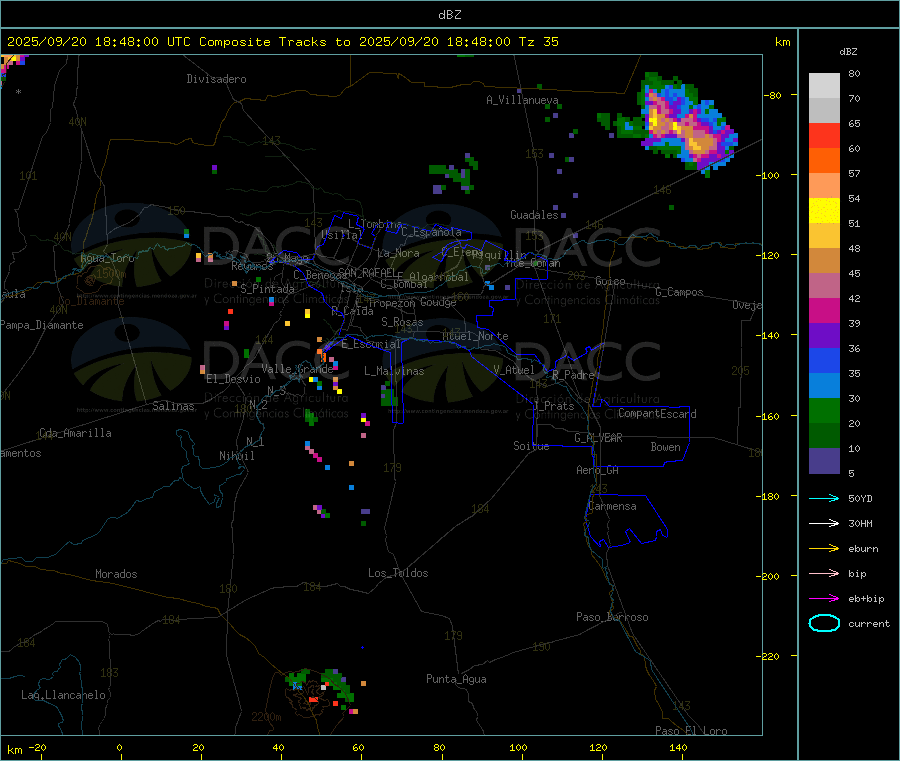The image size is (900, 761).
Task: Click the 39 dBZ magenta legend swatch
Action: tap(824, 310)
